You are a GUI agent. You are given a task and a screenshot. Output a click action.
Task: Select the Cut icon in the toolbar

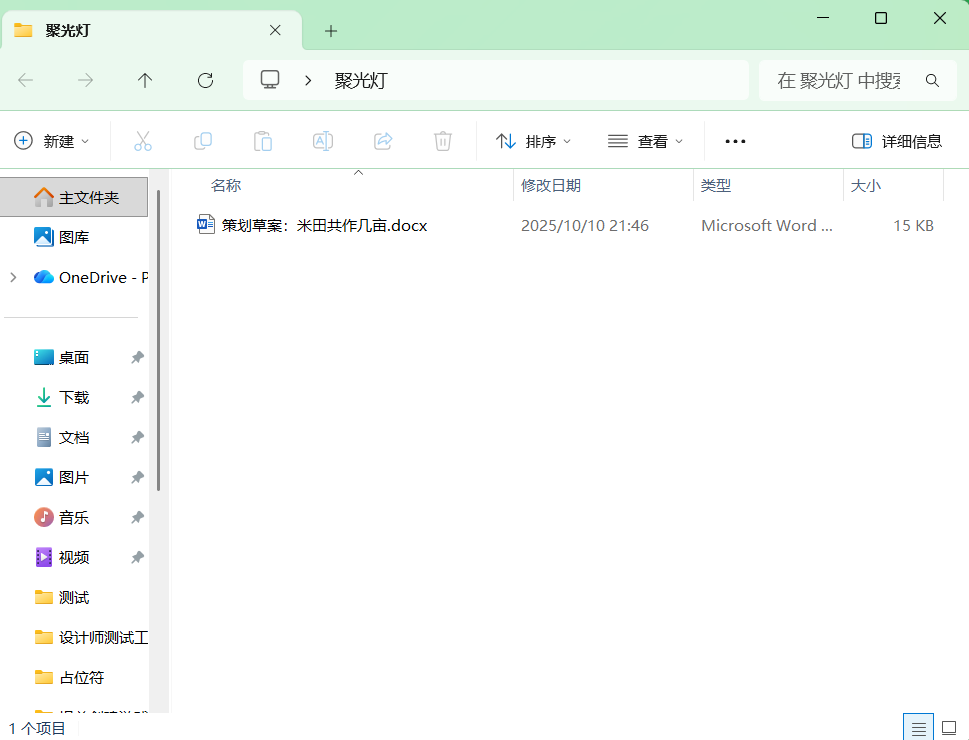coord(143,141)
